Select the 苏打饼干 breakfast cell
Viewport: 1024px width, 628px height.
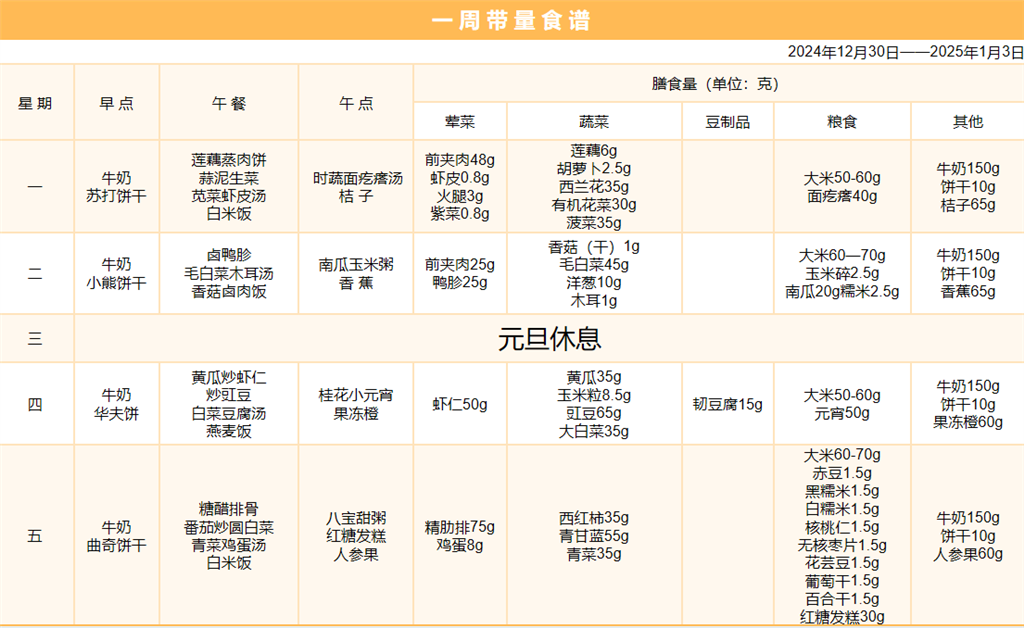pos(116,196)
